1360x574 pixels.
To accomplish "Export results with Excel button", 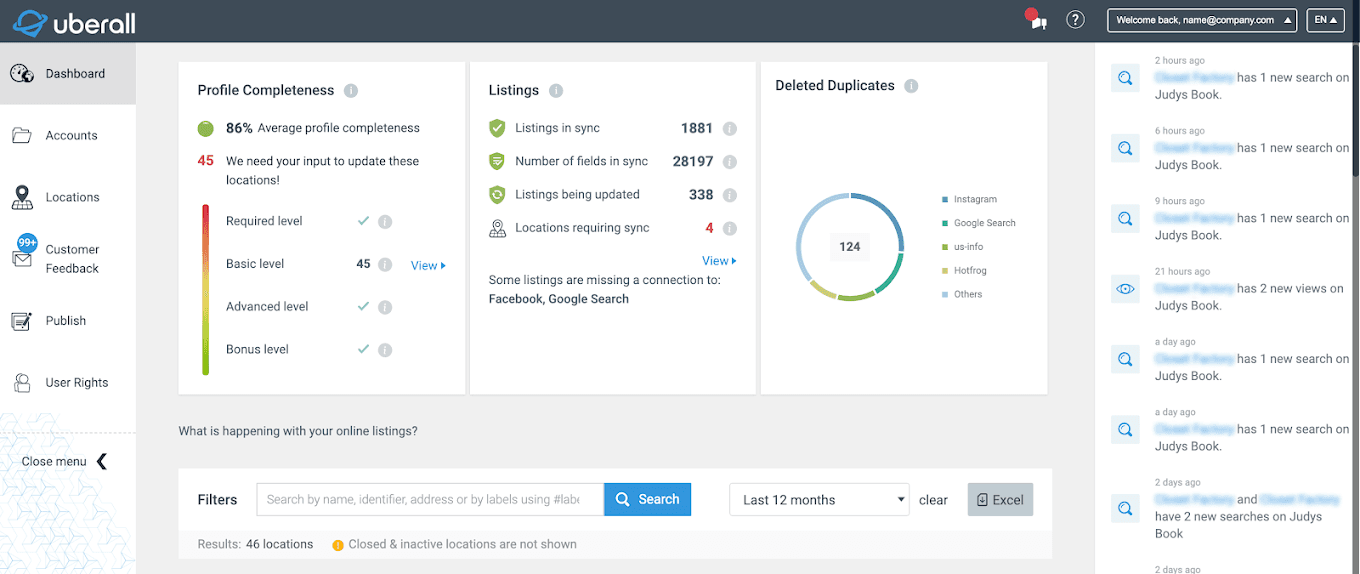I will pos(1000,500).
